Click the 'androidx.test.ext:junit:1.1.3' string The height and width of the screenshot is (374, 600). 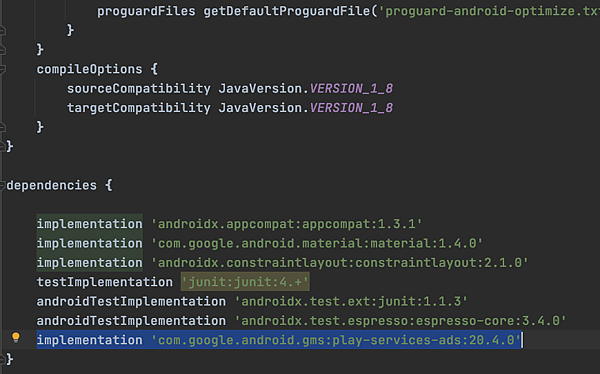point(351,302)
